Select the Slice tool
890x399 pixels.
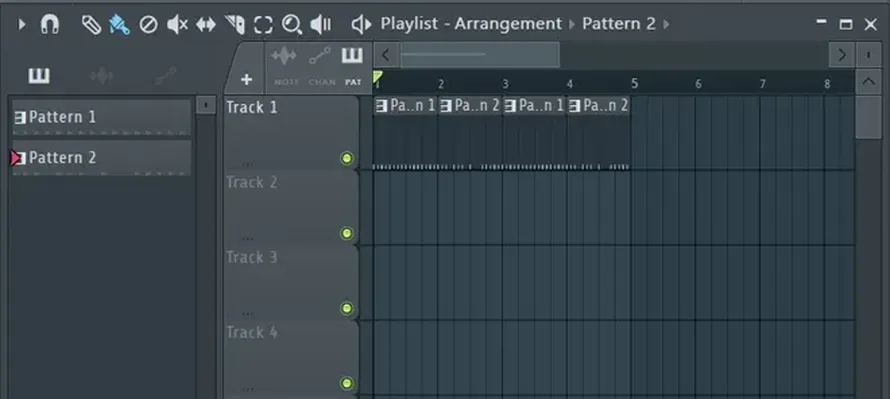click(234, 24)
